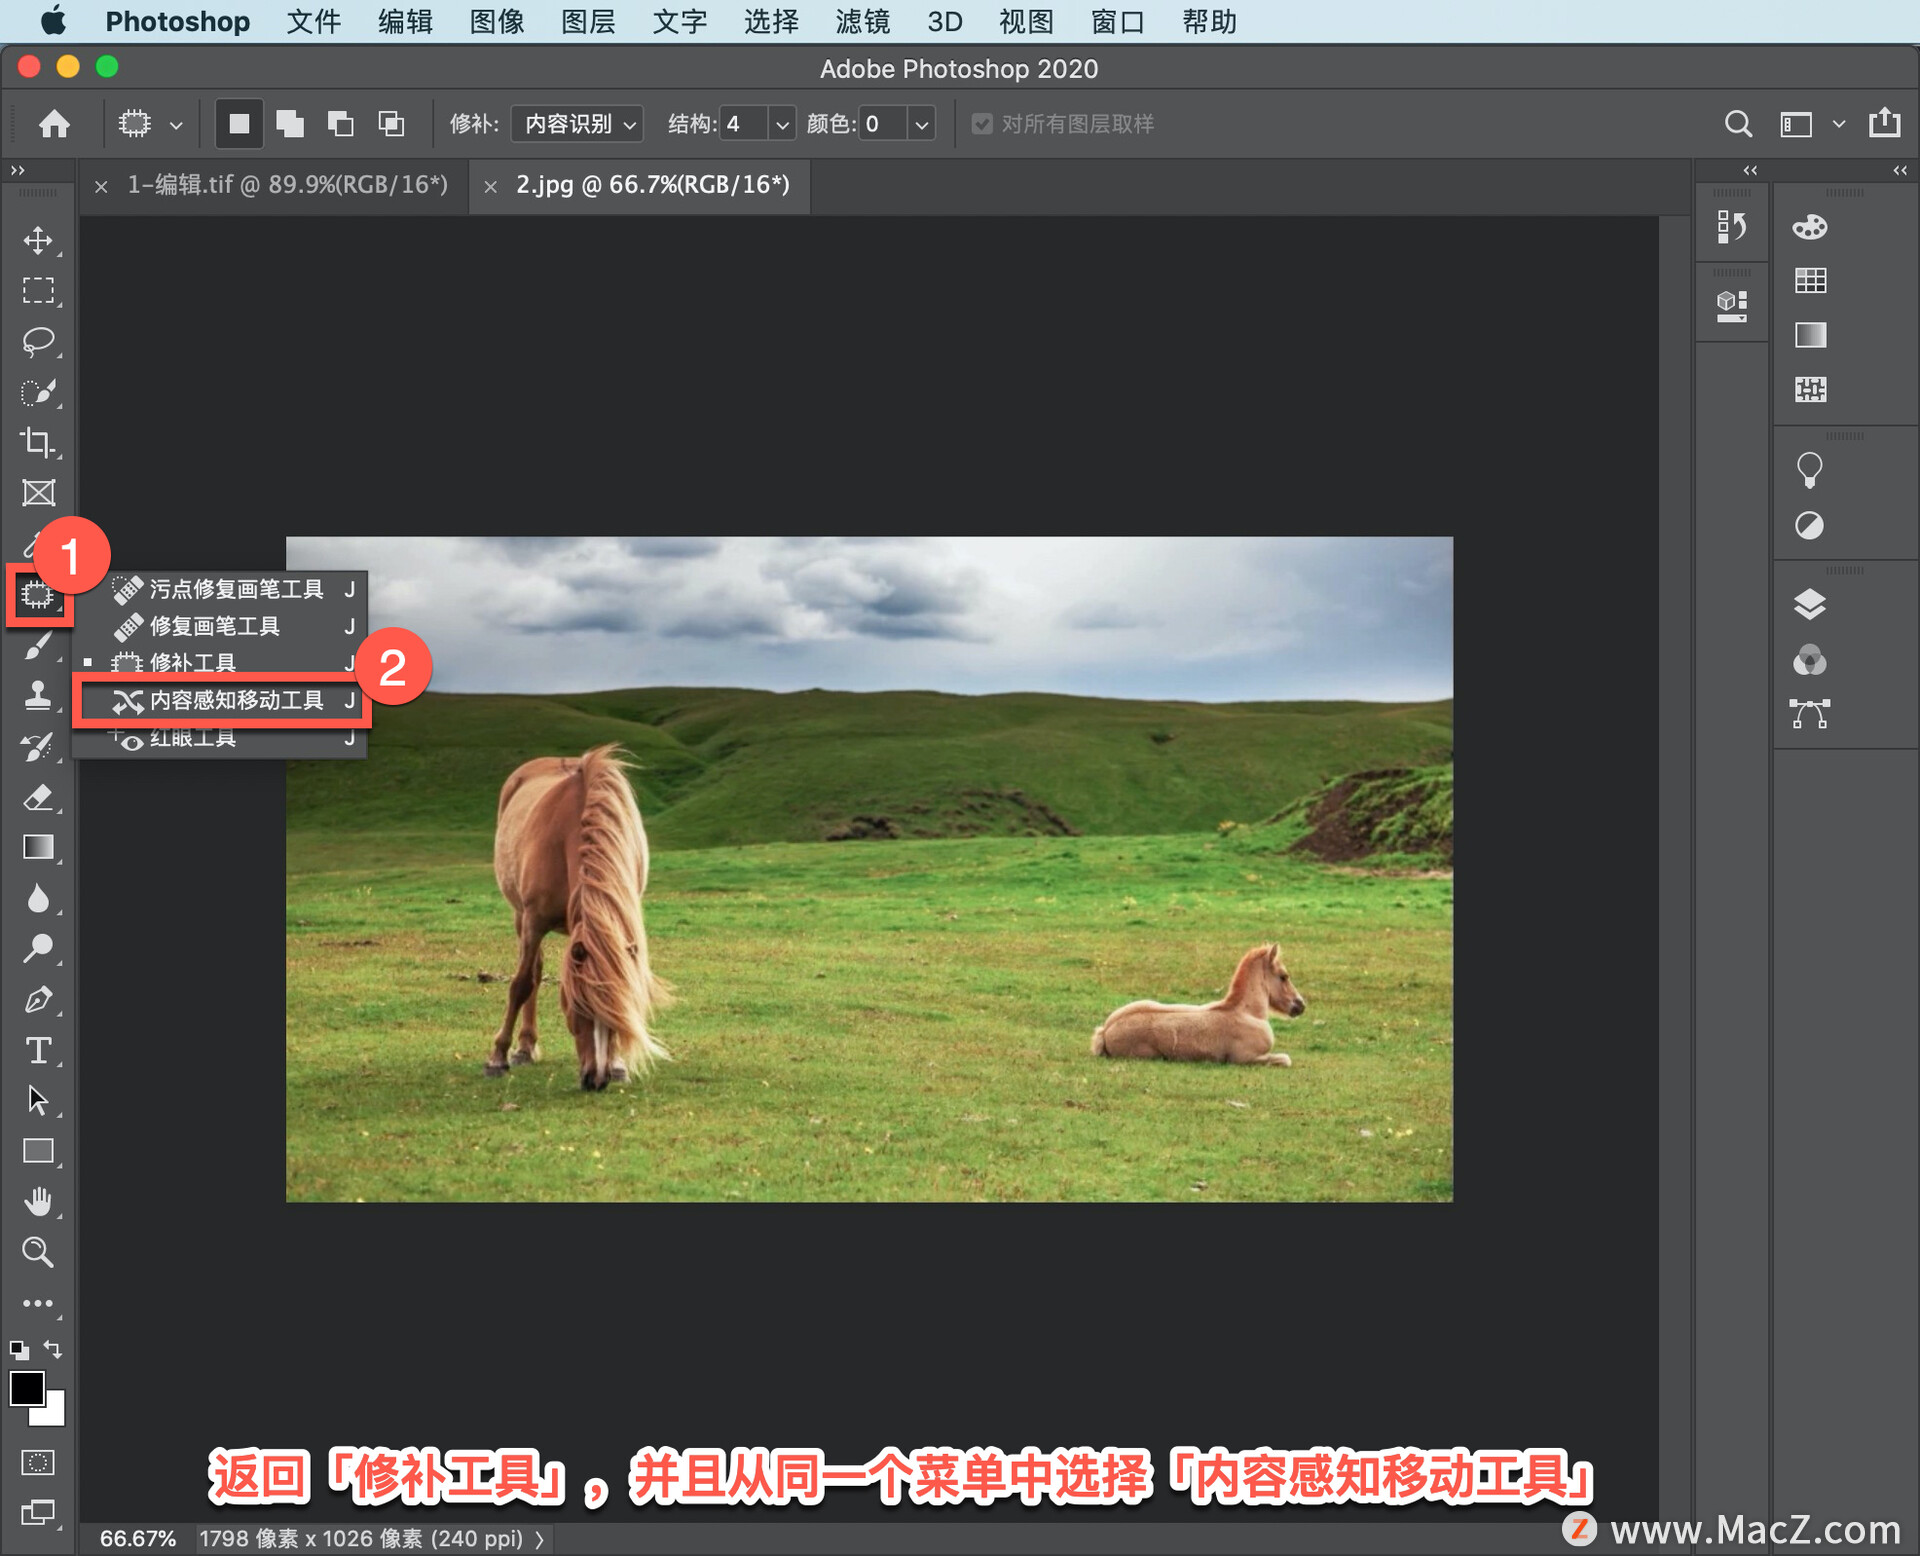
Task: Click the foreground color swatch
Action: (x=26, y=1388)
